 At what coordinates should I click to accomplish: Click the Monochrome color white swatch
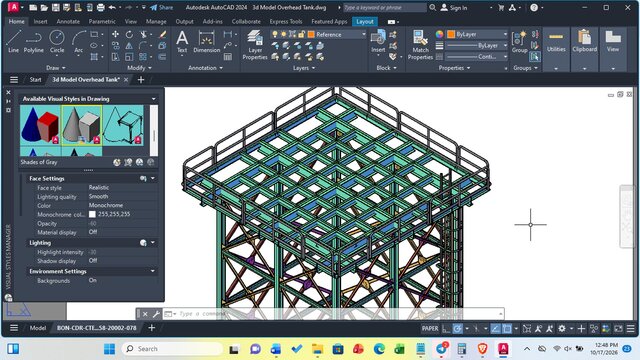pos(92,214)
